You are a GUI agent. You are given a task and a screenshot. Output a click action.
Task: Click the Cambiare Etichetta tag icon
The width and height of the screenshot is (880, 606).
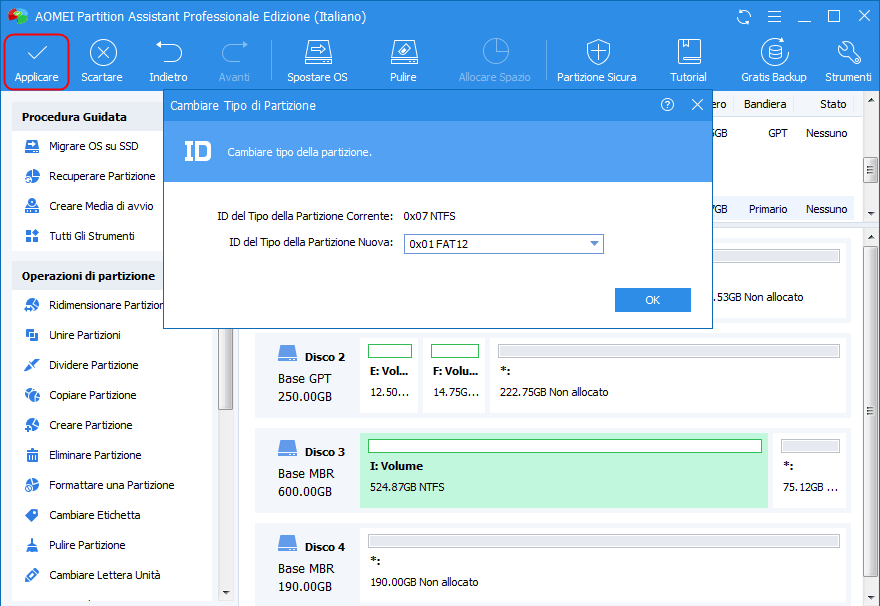point(32,515)
